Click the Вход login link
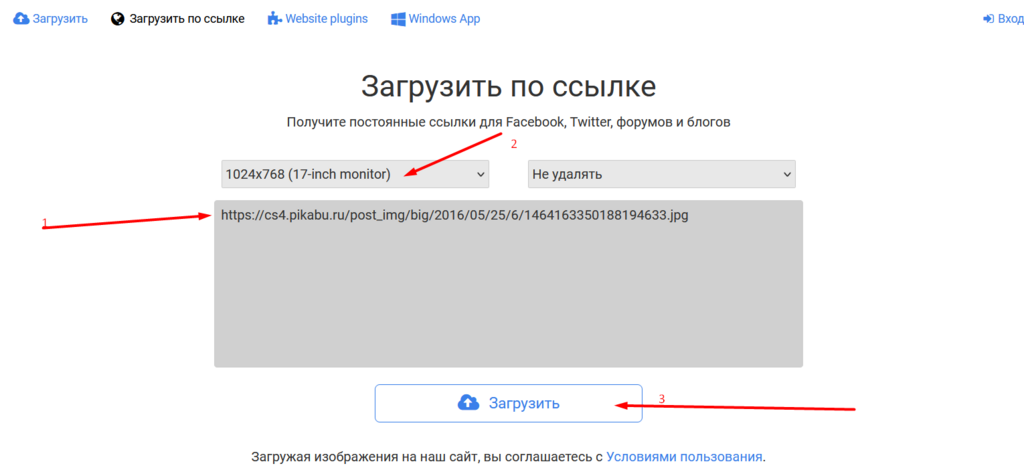Viewport: 1024px width, 476px height. [x=1010, y=19]
